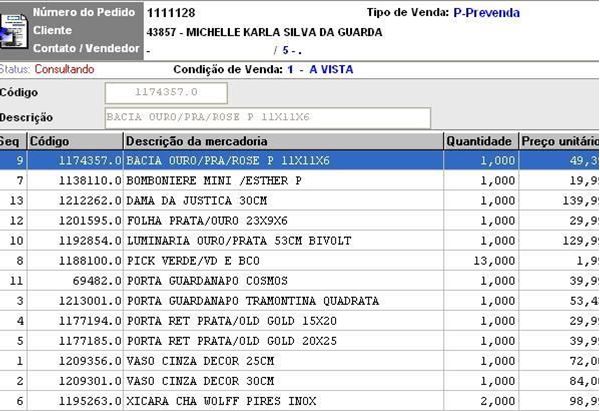Click product code 1192854.0
Viewport: 600px width, 411px height.
click(90, 241)
